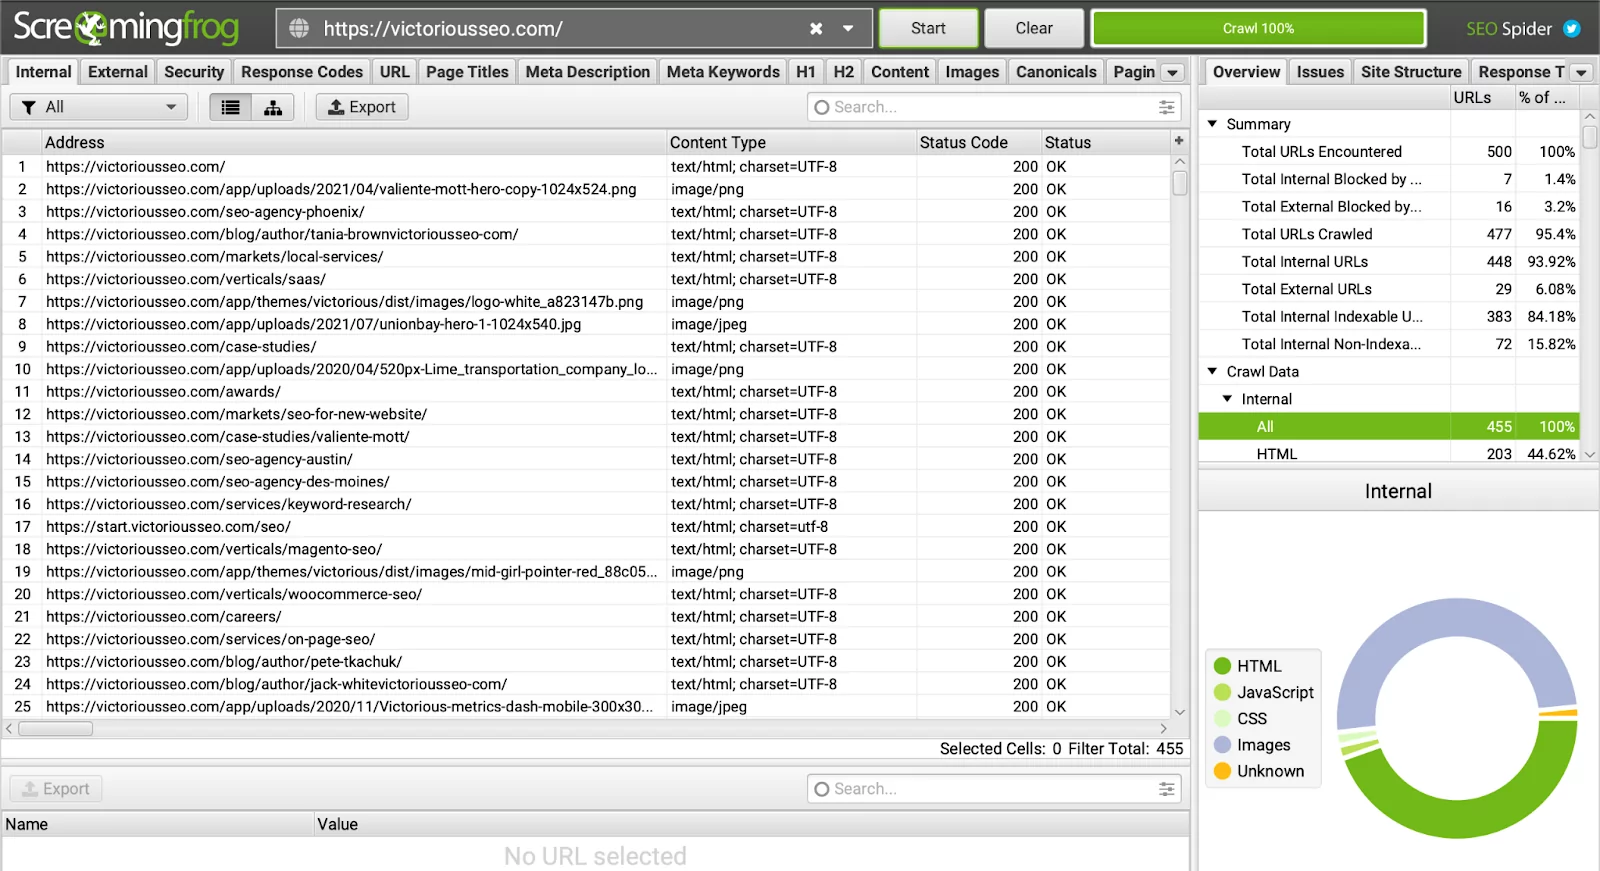Click the main table vertical scrollbar thumb
This screenshot has height=871, width=1600.
(x=1180, y=183)
